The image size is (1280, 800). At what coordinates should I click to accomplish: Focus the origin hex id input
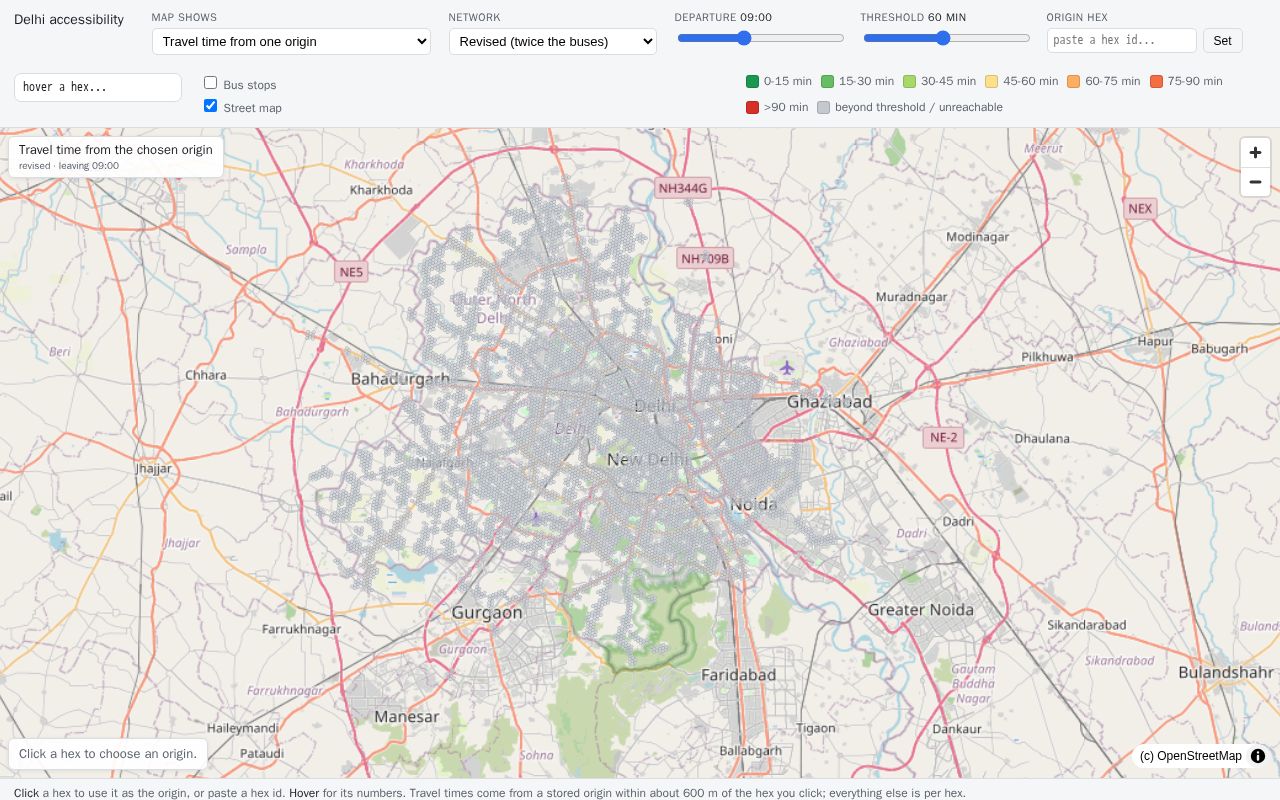click(1122, 40)
